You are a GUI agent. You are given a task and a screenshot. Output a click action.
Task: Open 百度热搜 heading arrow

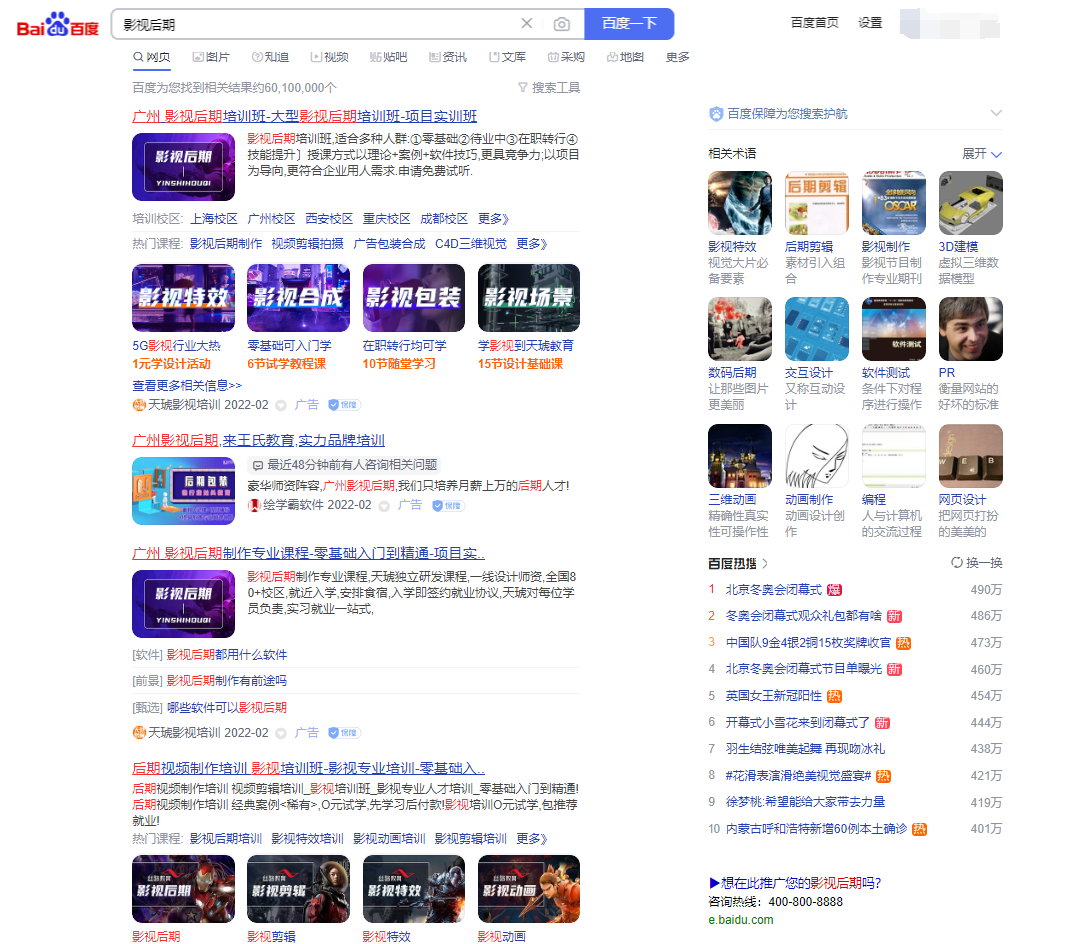click(x=765, y=563)
